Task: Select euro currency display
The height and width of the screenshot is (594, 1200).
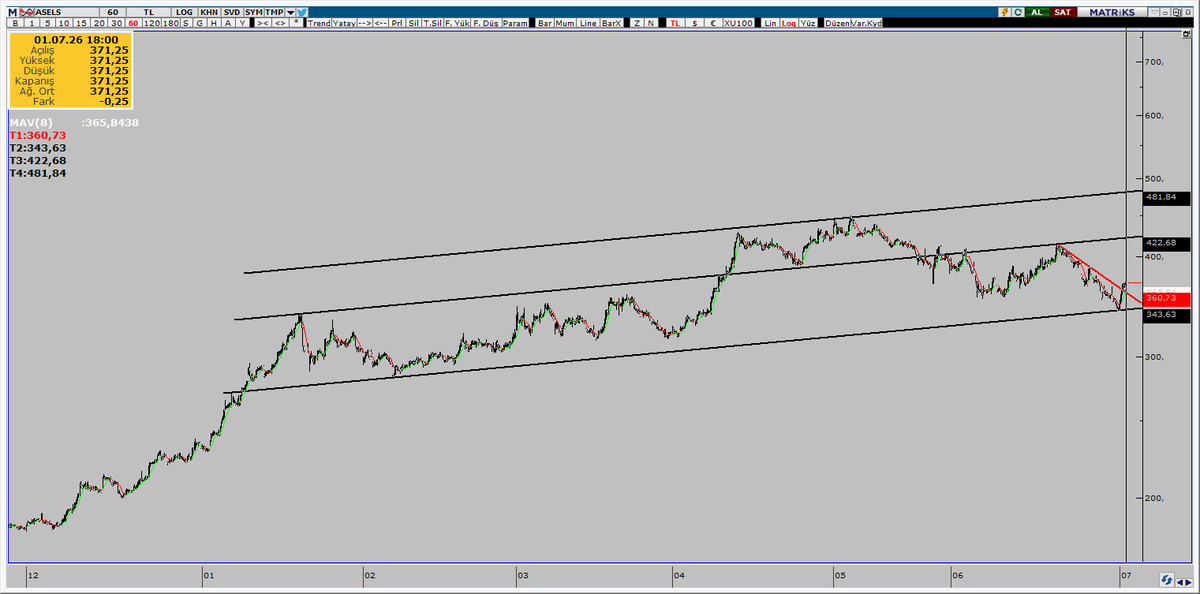Action: (713, 23)
